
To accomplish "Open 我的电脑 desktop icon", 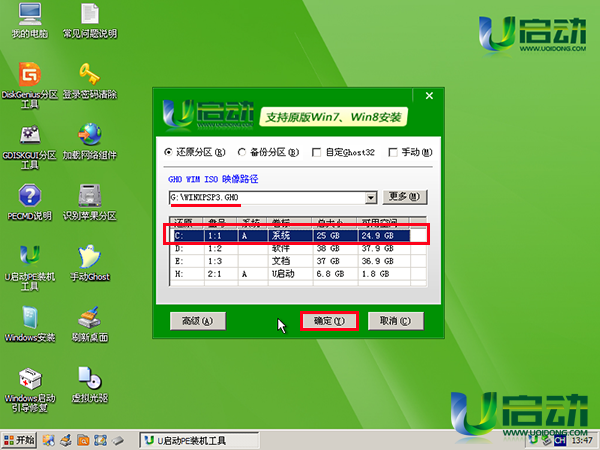I will [x=30, y=17].
